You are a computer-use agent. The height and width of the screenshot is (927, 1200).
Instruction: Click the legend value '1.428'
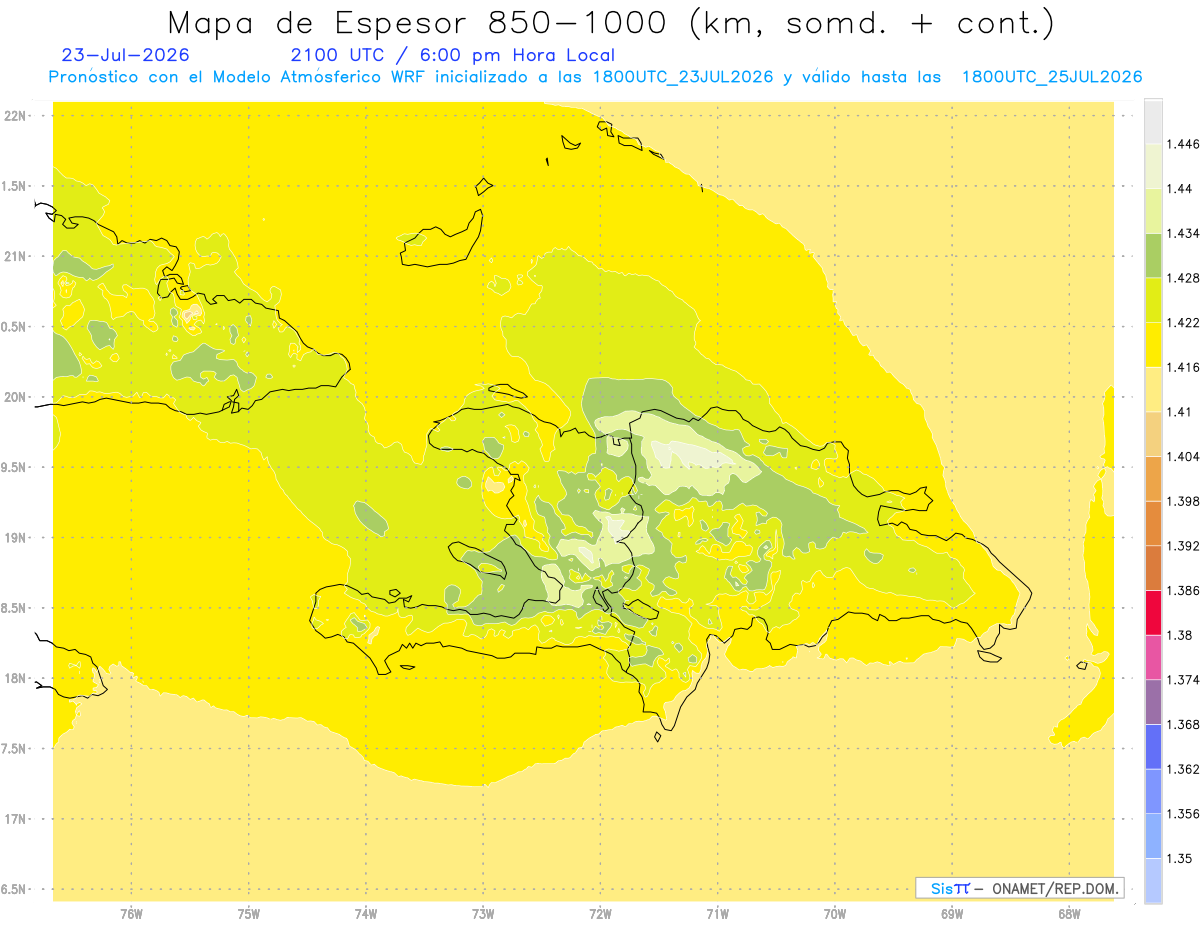coord(1183,278)
